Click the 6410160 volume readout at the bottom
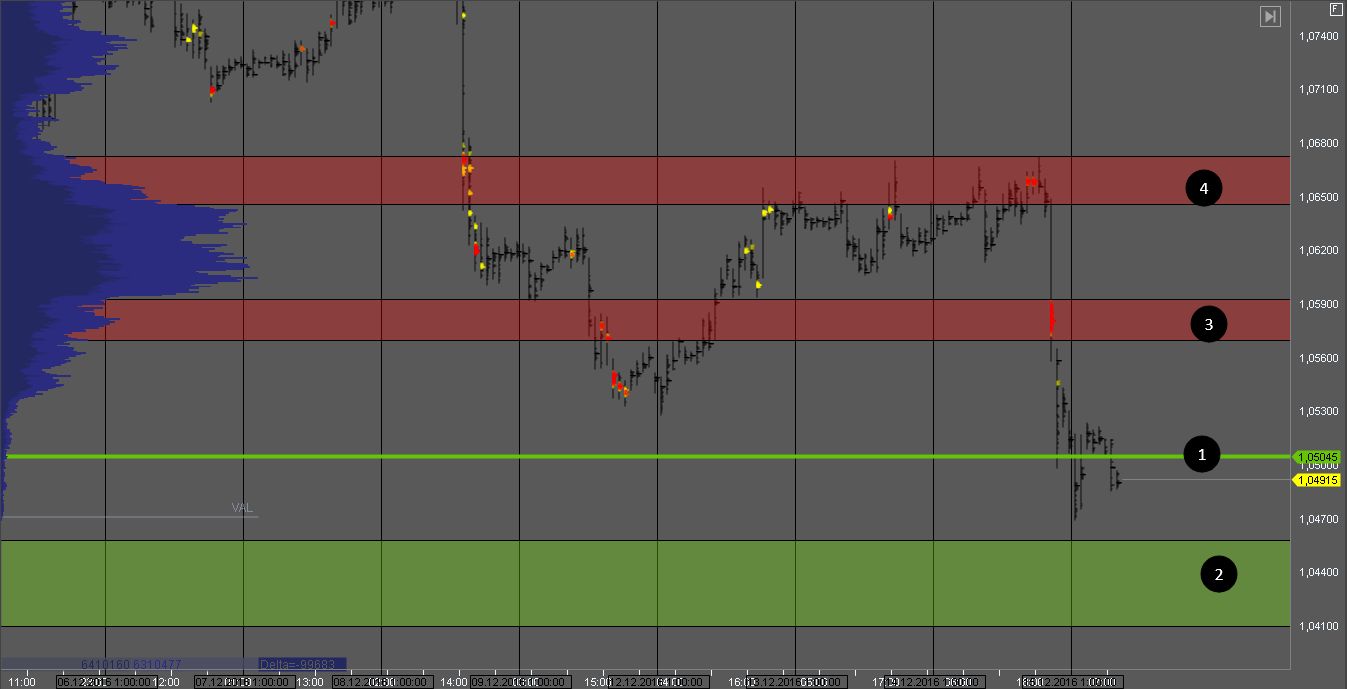 [x=105, y=664]
